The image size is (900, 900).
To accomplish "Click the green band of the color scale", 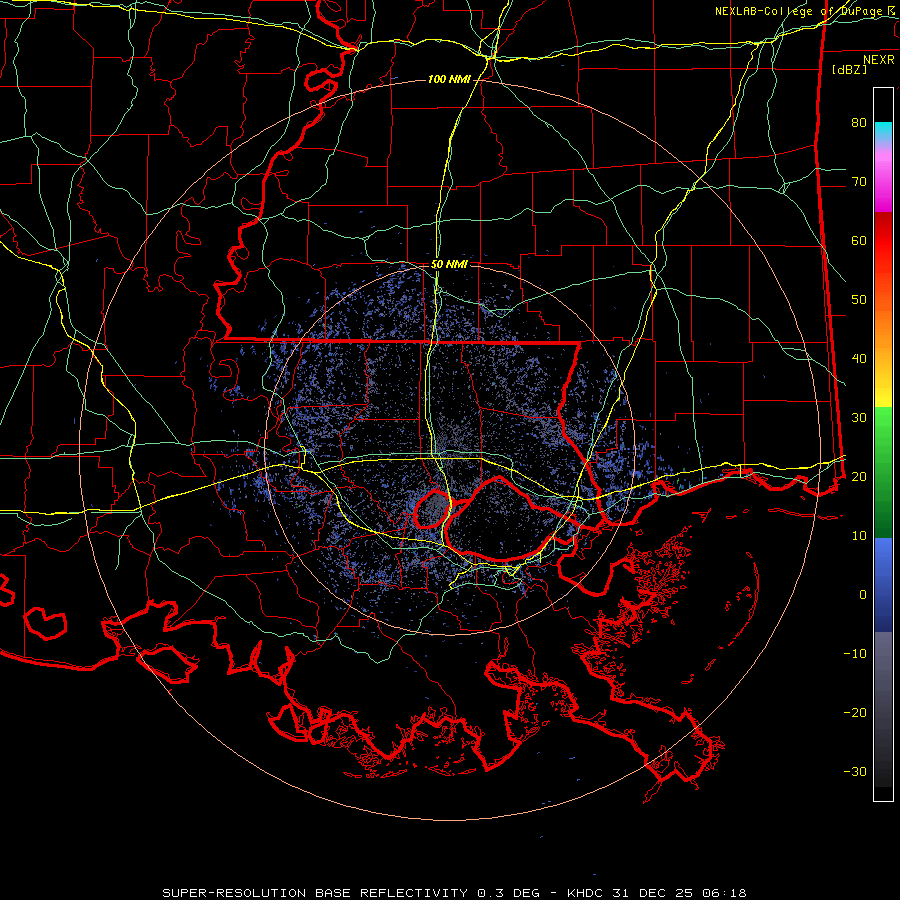I will (883, 472).
